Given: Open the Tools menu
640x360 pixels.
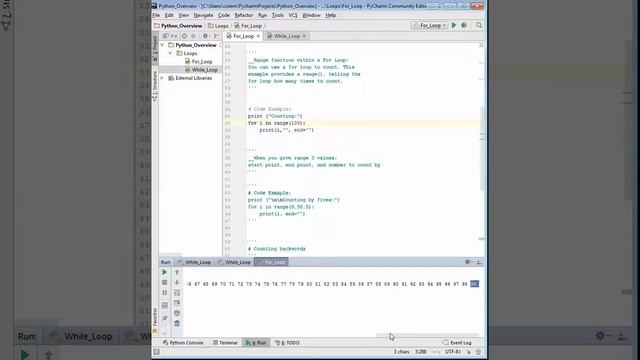Looking at the screenshot, I should (x=278, y=15).
